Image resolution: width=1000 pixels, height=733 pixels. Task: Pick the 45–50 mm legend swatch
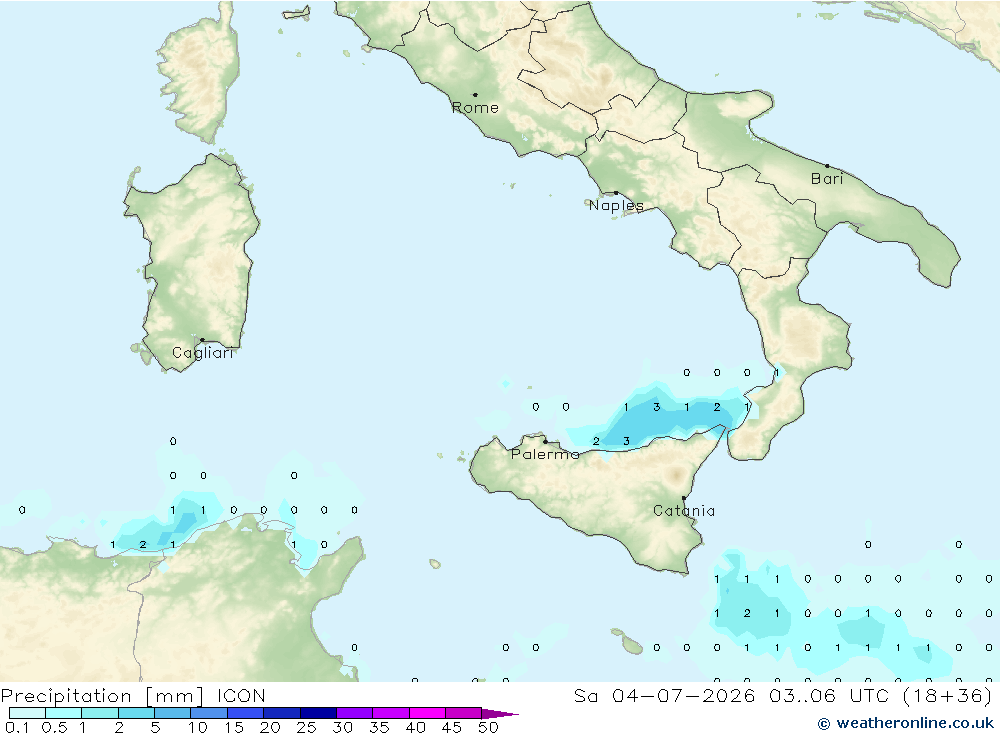pyautogui.click(x=464, y=713)
